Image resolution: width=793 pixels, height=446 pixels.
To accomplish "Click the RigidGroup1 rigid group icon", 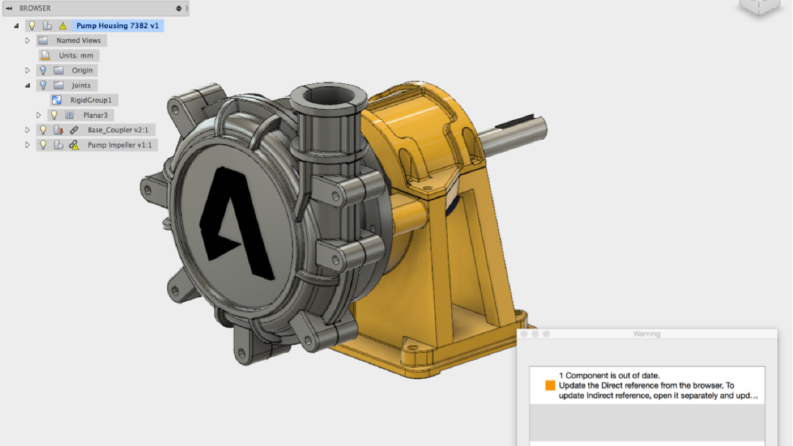I will coord(57,100).
